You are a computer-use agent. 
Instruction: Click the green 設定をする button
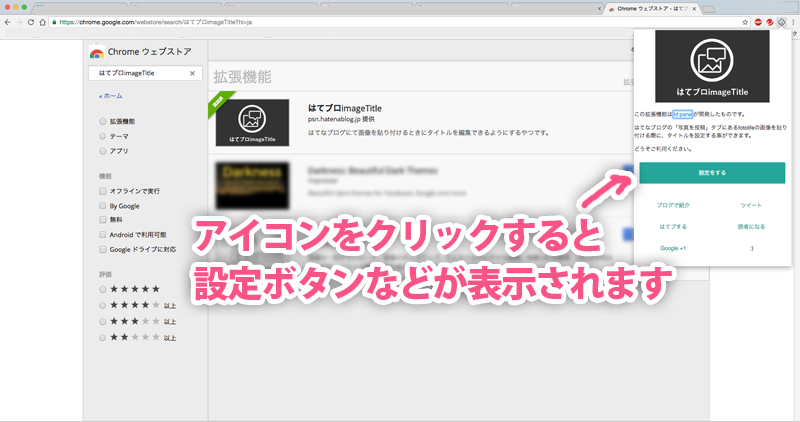coord(712,173)
